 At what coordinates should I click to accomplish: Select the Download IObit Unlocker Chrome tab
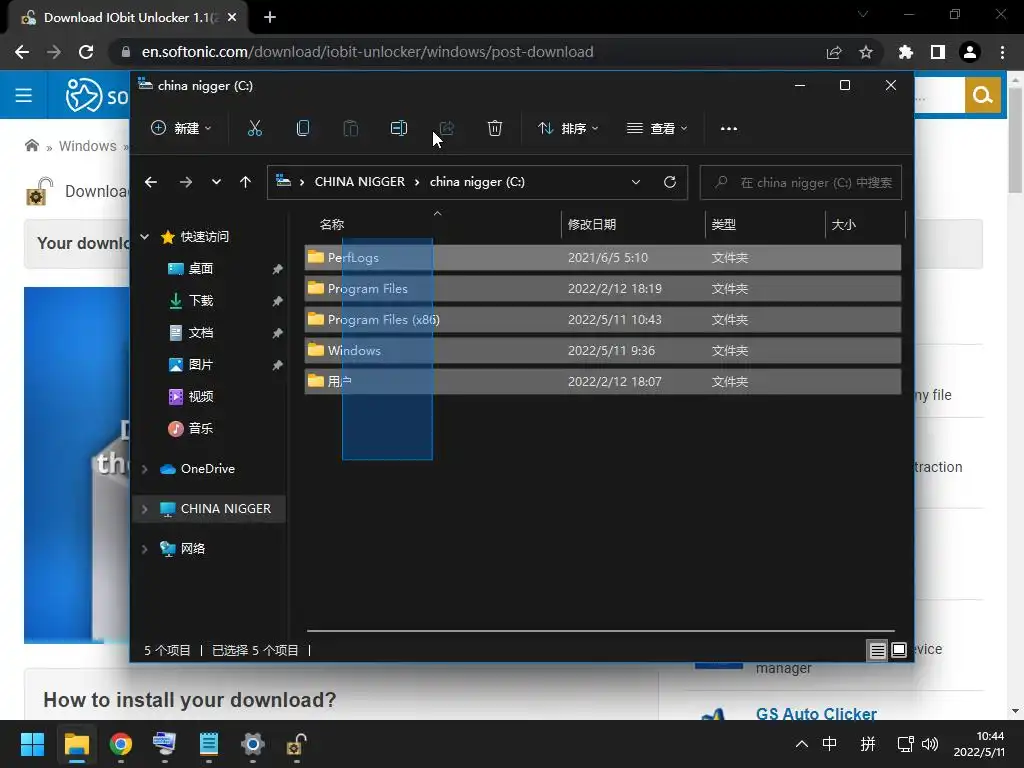pos(129,18)
